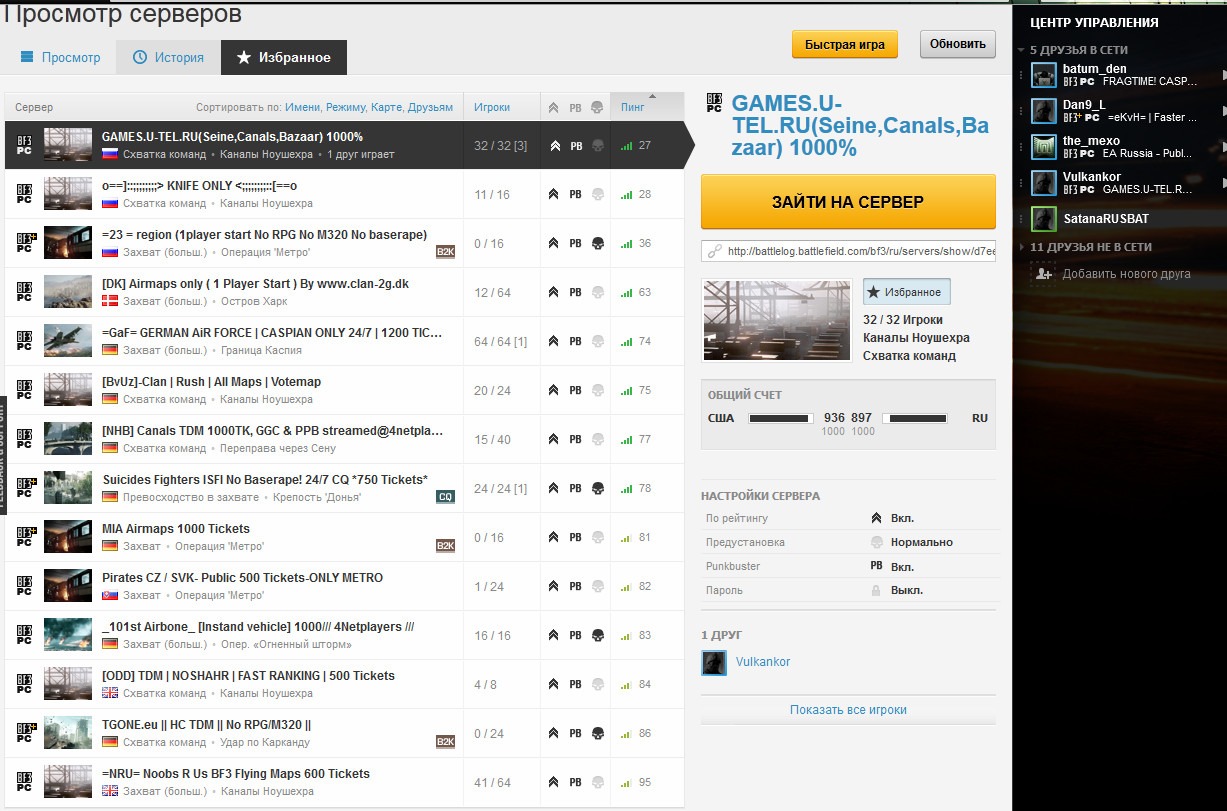
Task: Click Slovak flag on Pirates CZ / SVK row
Action: pyautogui.click(x=110, y=595)
